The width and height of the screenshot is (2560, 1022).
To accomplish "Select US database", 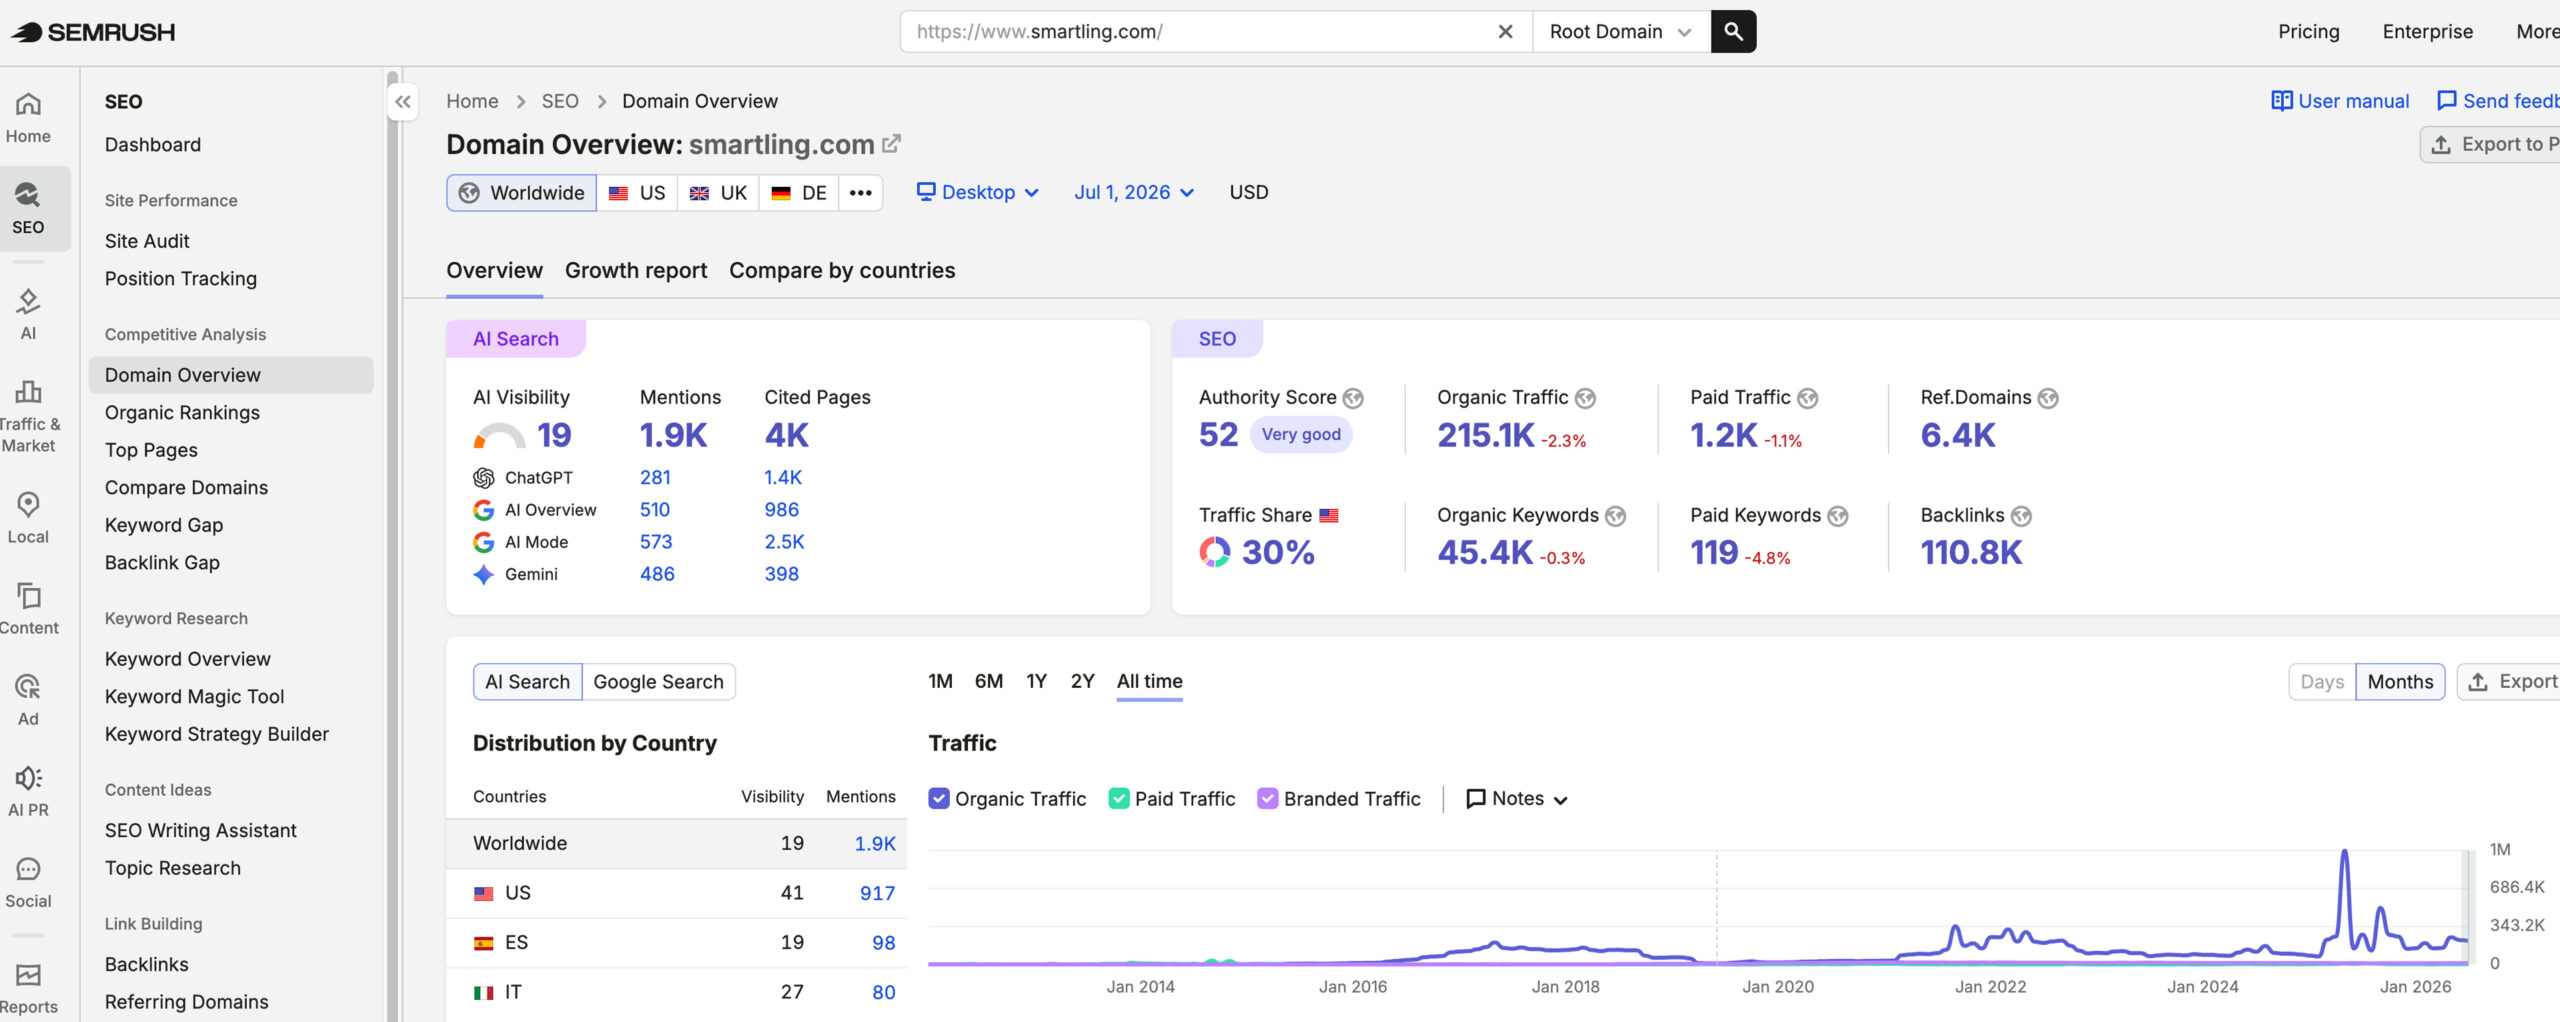I will pyautogui.click(x=637, y=193).
